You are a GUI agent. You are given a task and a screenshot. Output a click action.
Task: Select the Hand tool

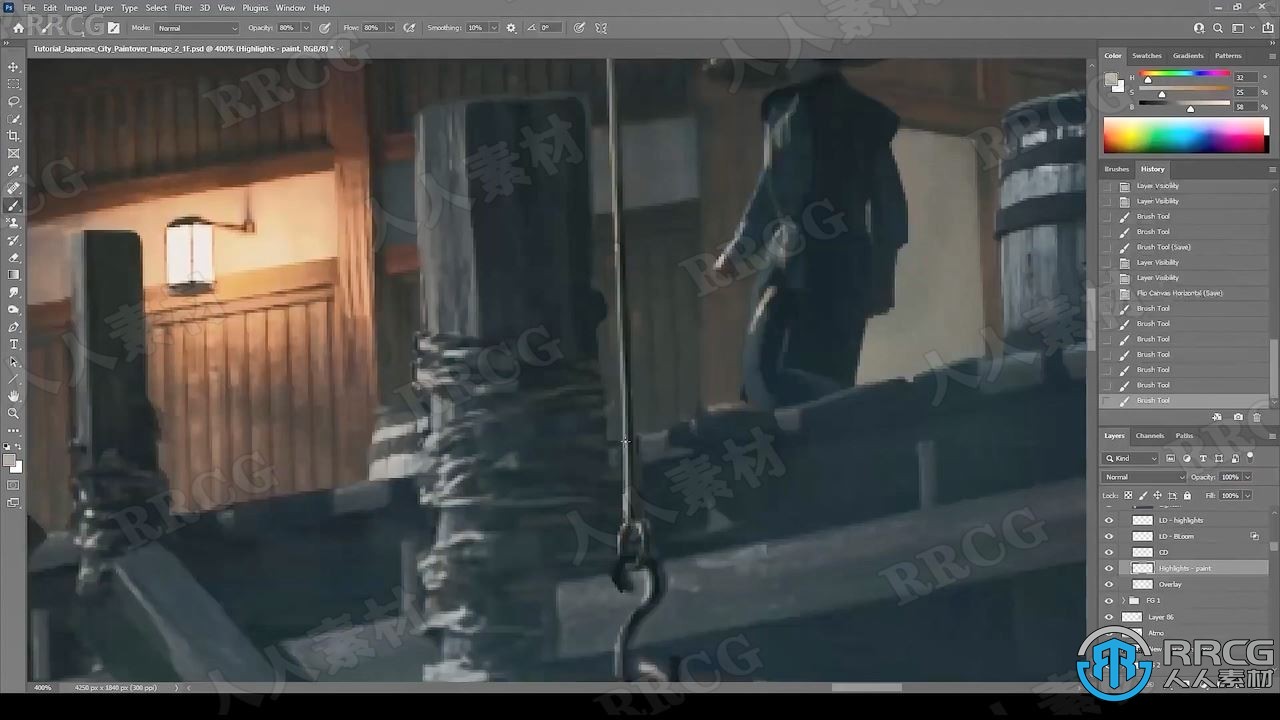pos(13,396)
